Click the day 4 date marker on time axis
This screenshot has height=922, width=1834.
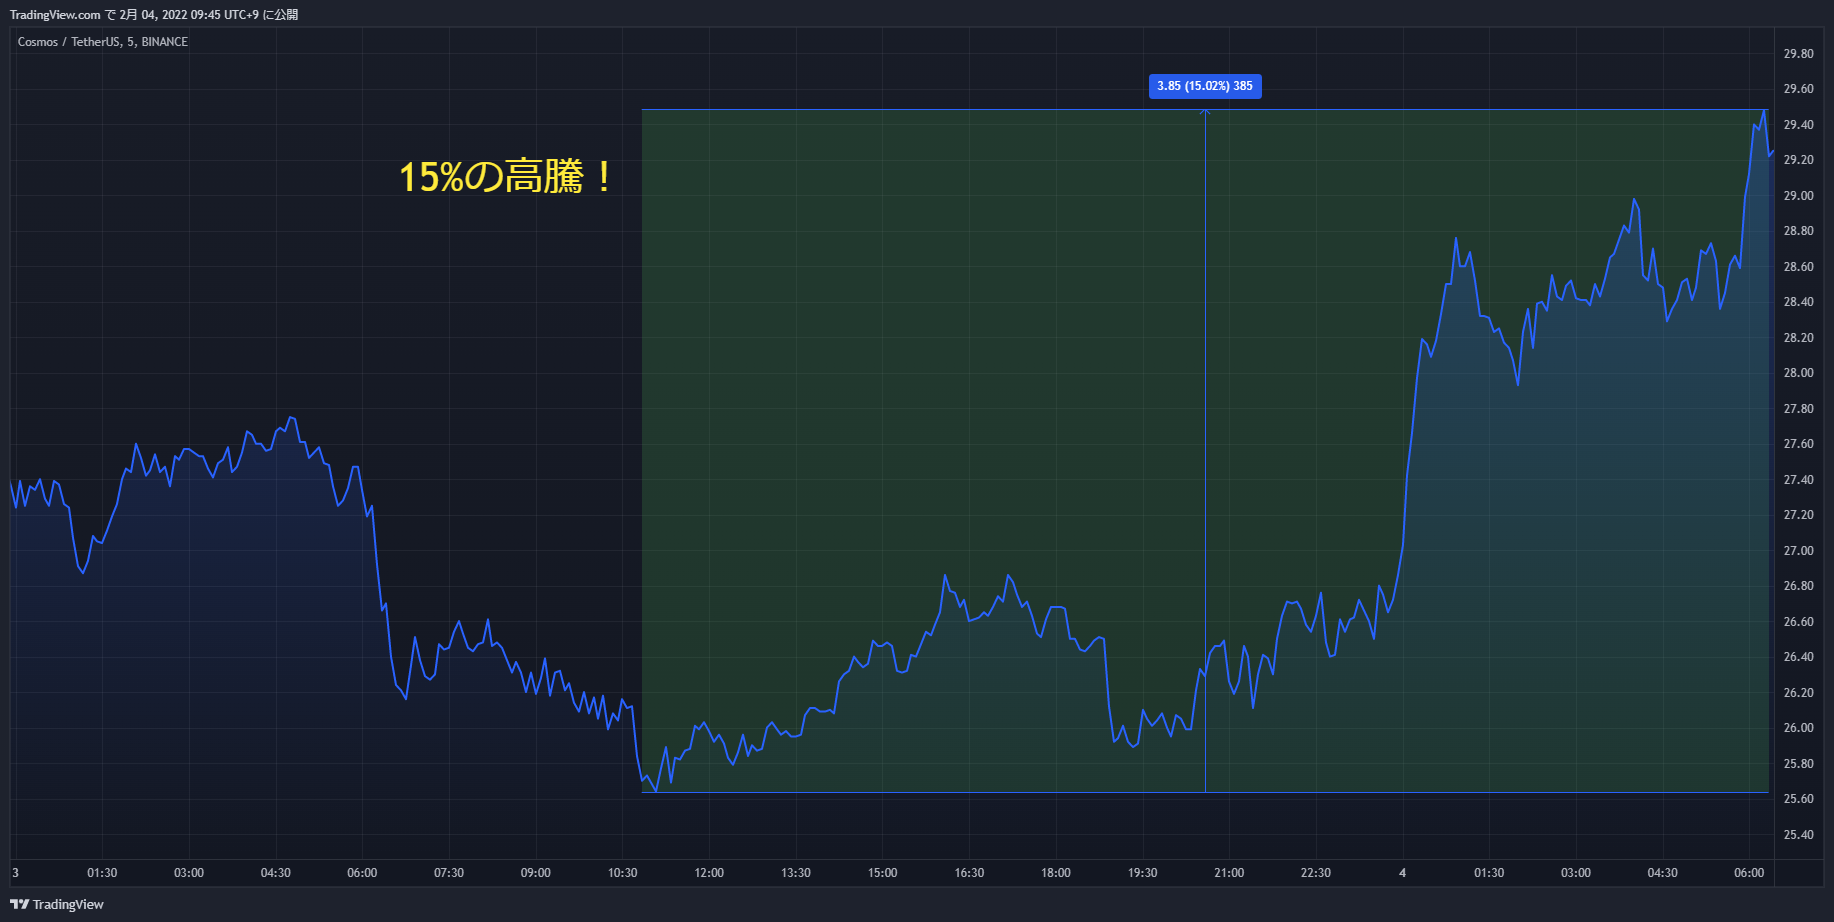pyautogui.click(x=1402, y=873)
